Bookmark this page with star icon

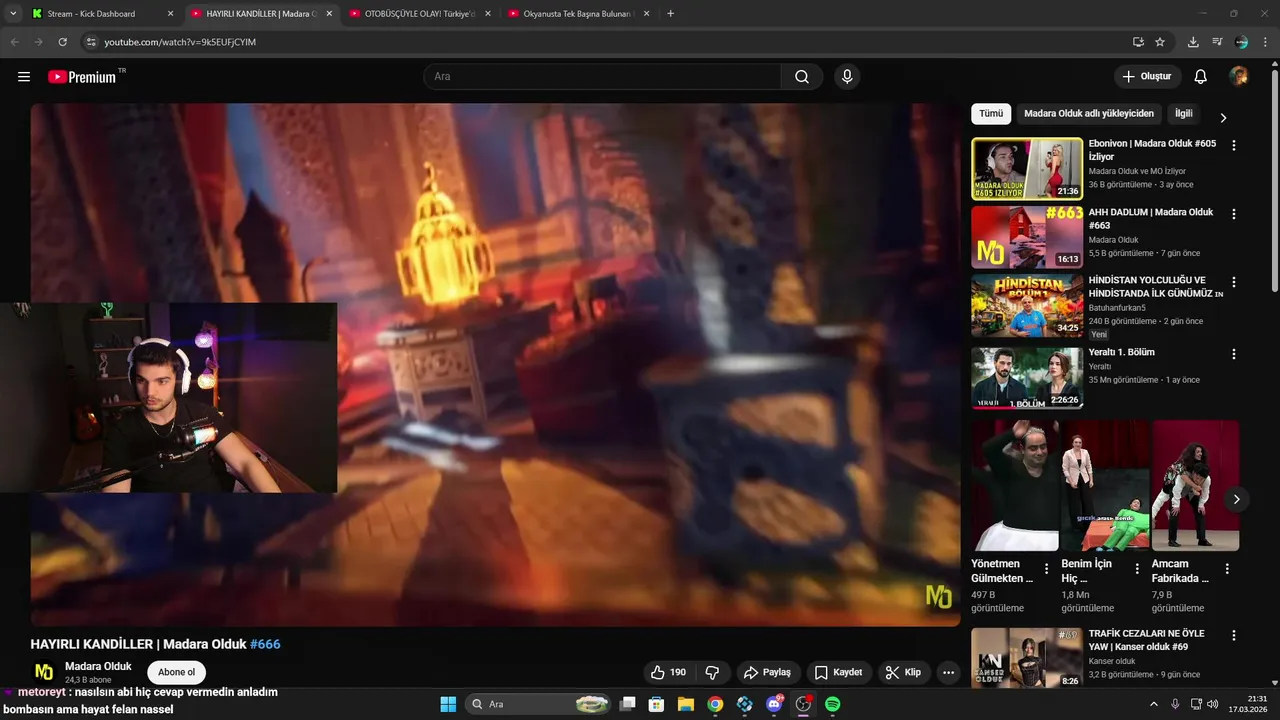(1160, 42)
